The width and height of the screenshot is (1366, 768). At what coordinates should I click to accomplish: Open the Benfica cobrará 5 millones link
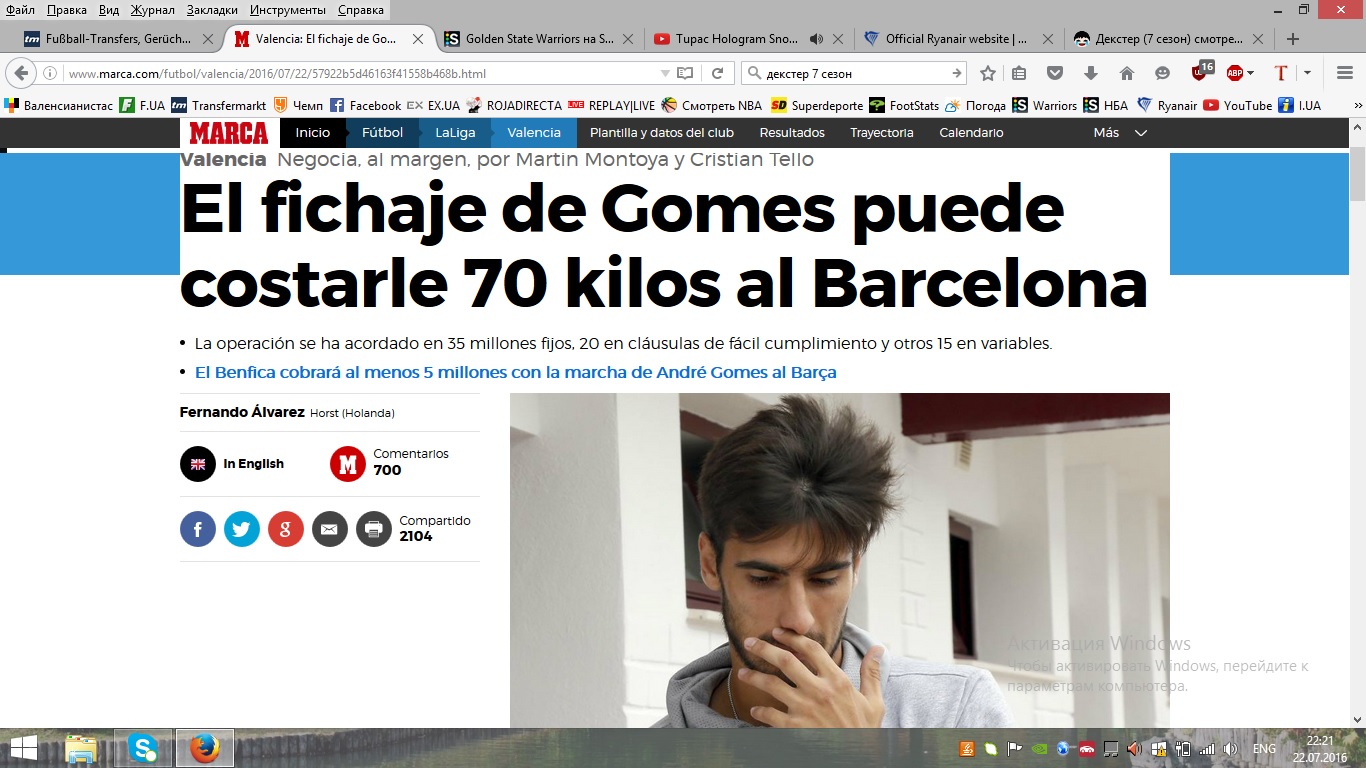(515, 372)
